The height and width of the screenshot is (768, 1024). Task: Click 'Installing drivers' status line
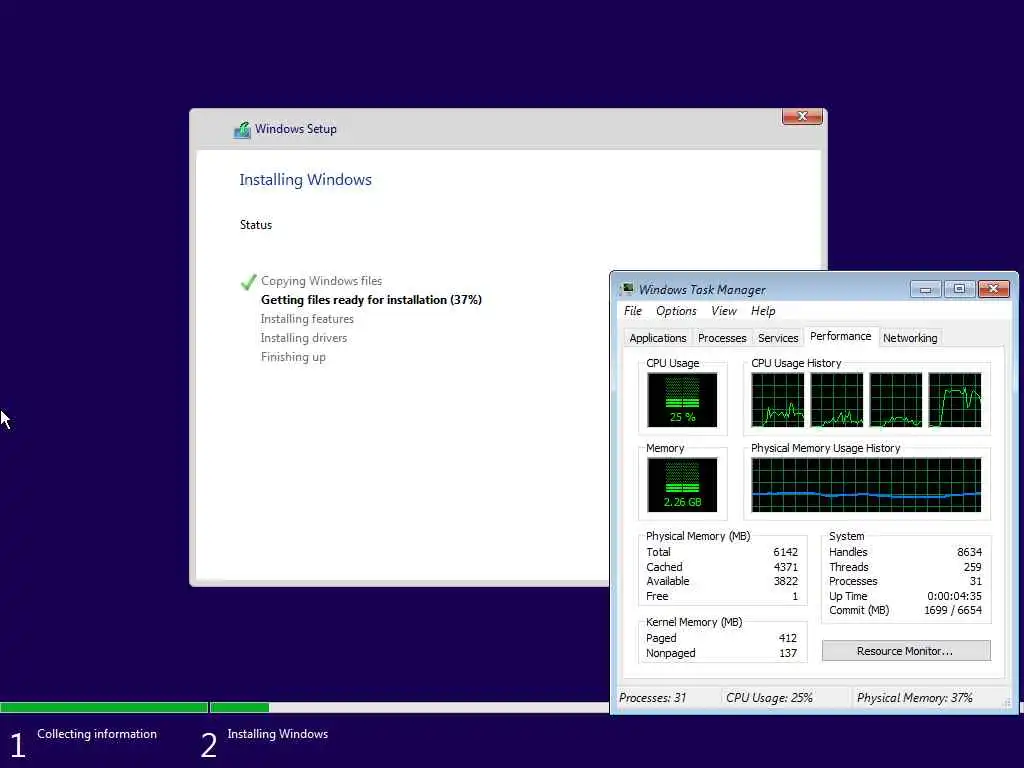tap(304, 338)
